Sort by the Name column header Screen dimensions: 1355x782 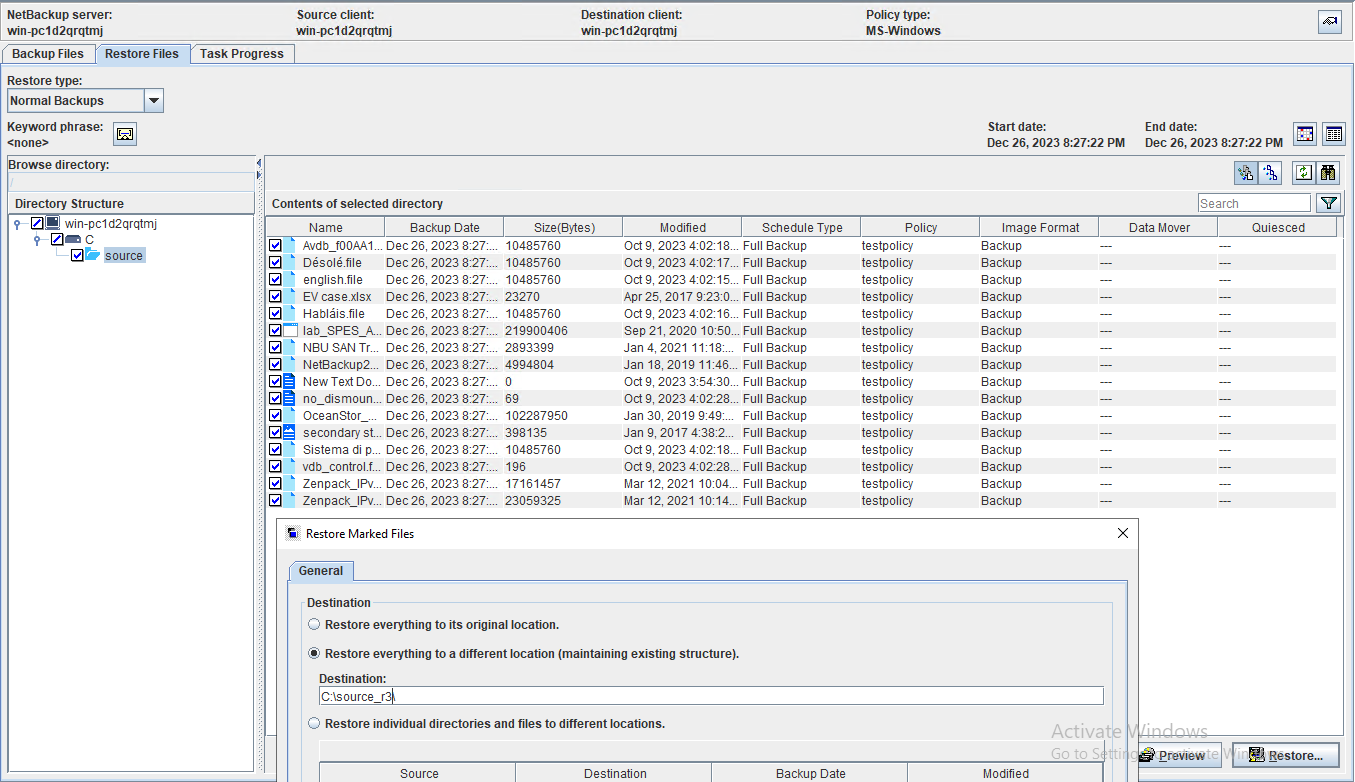[x=325, y=227]
